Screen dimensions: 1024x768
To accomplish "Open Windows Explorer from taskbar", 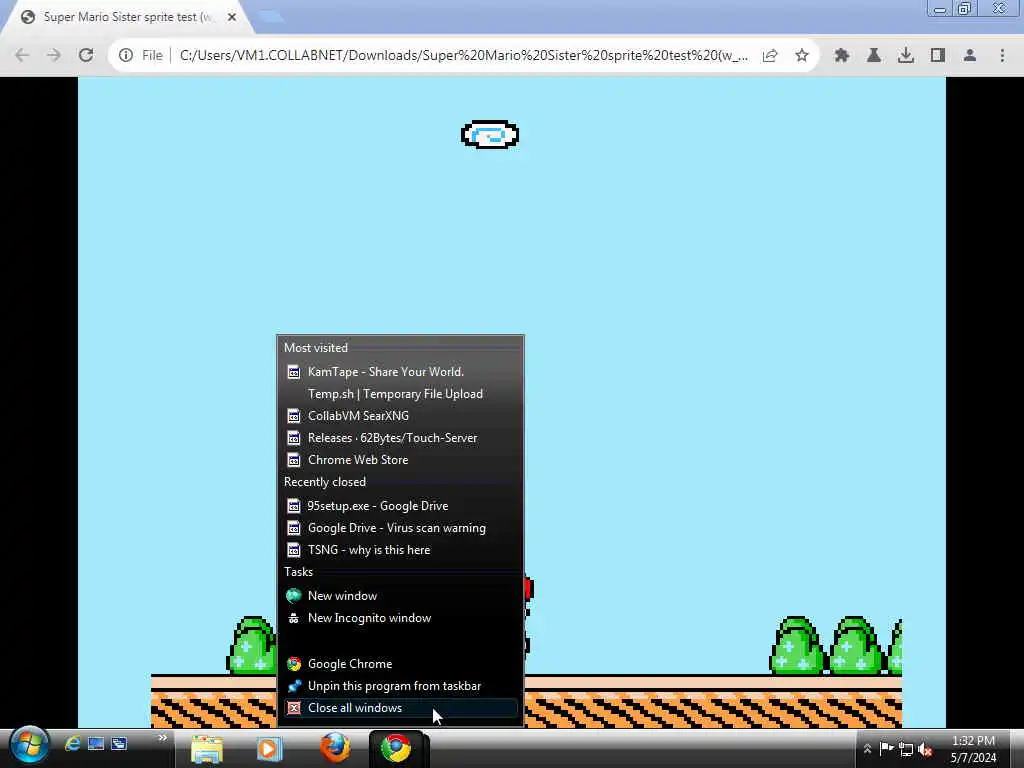I will 207,749.
